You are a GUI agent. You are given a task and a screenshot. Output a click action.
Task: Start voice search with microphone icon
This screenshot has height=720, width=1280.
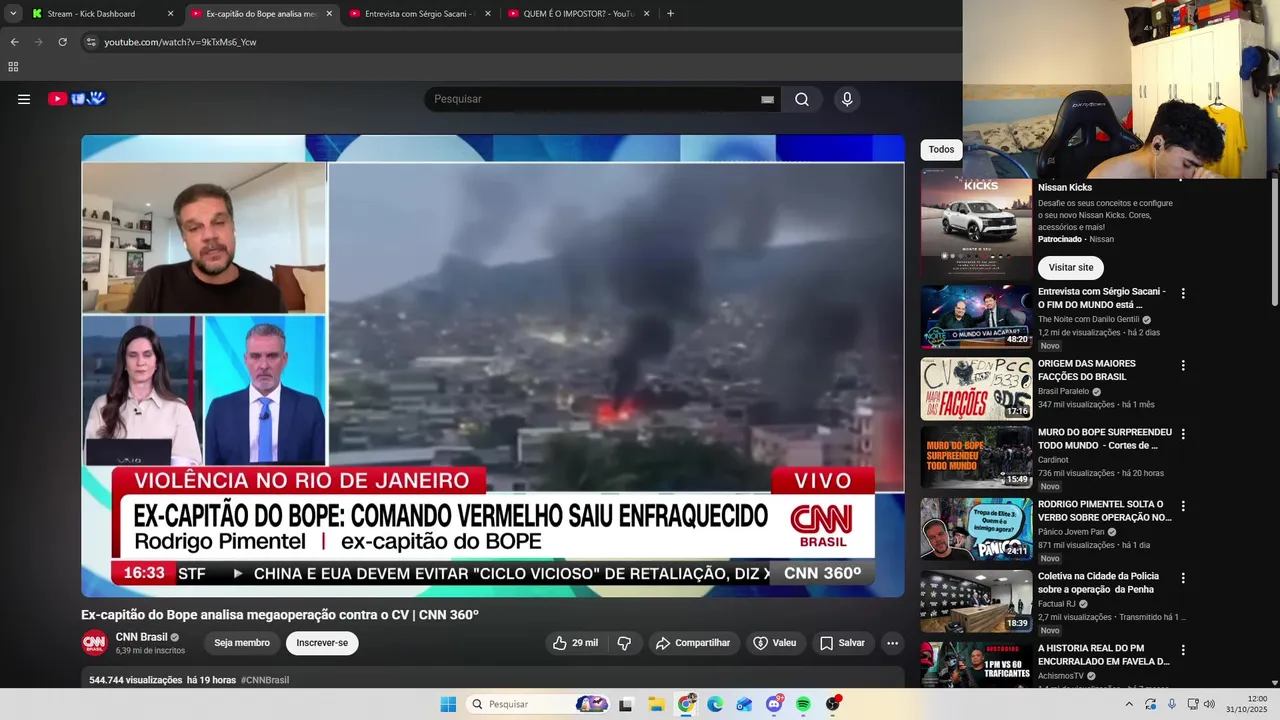pos(847,99)
